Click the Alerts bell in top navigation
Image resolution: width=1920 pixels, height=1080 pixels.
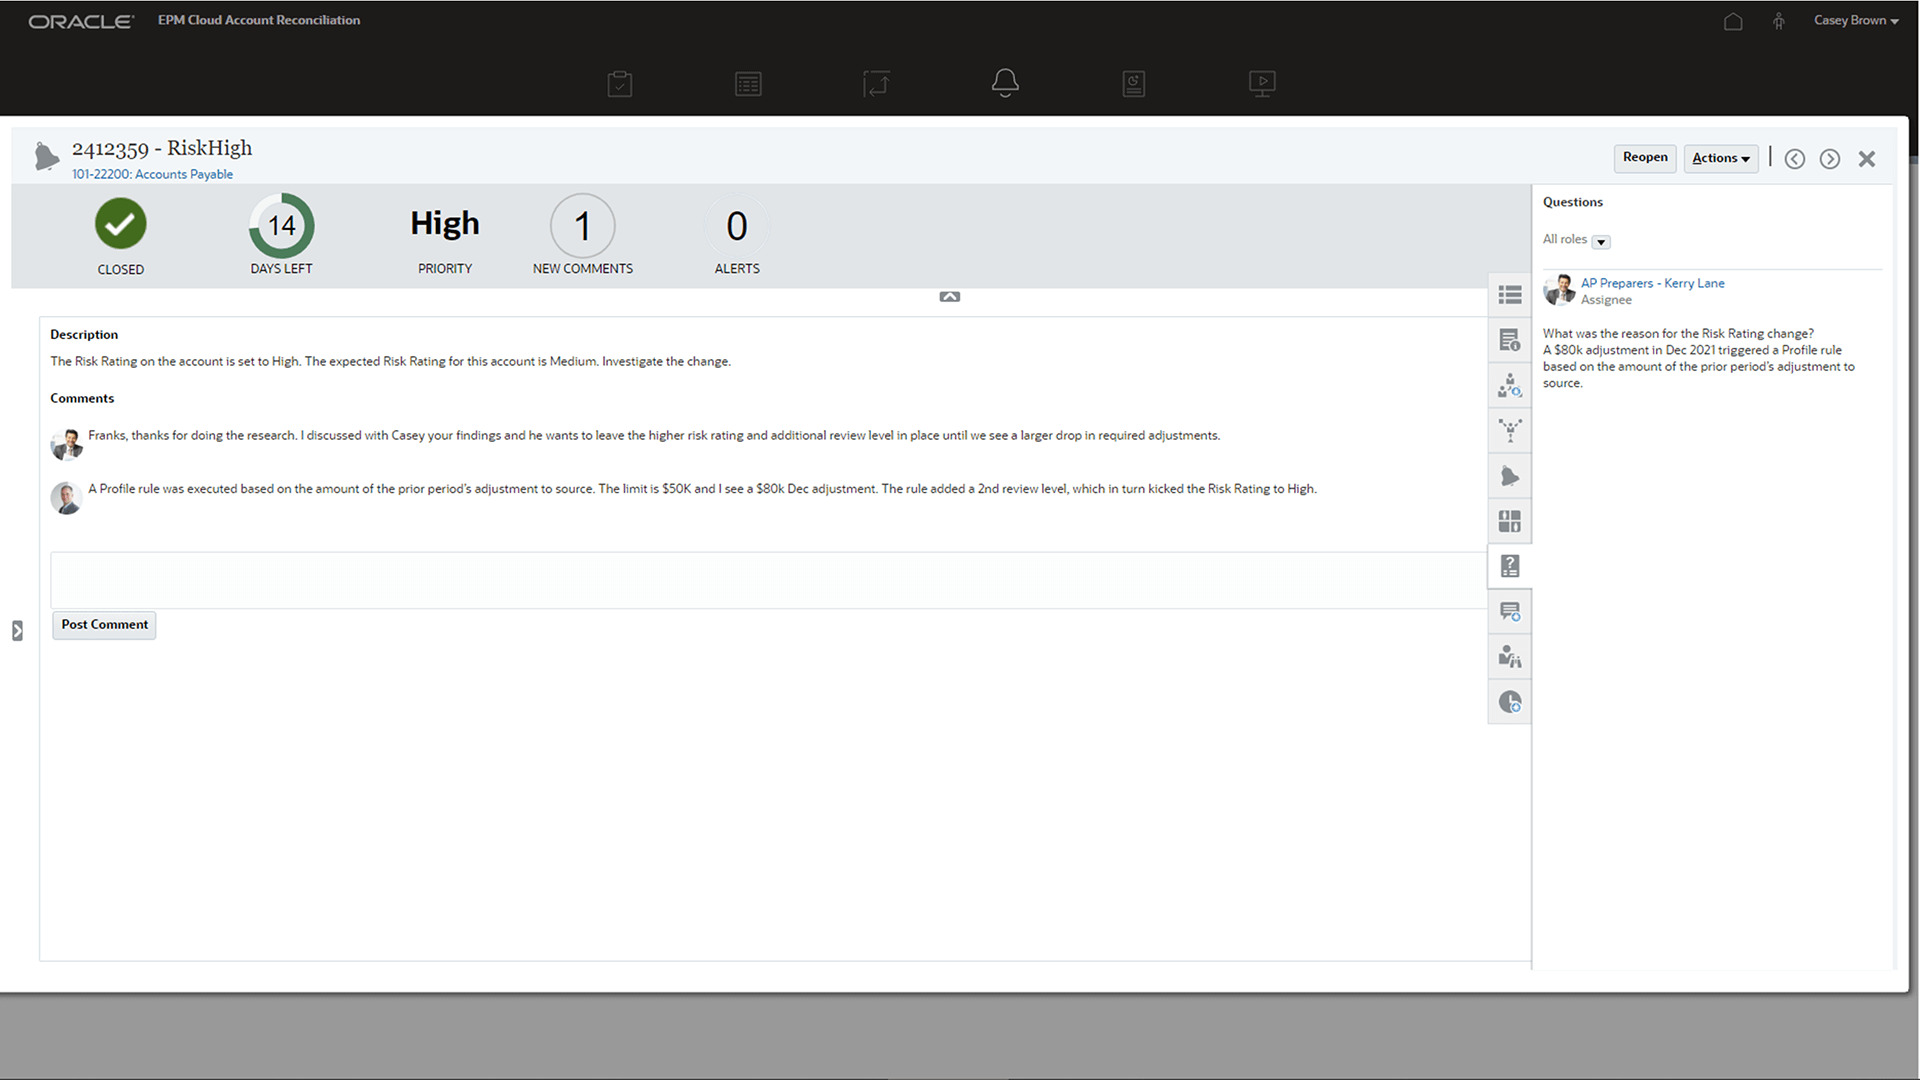coord(1005,83)
